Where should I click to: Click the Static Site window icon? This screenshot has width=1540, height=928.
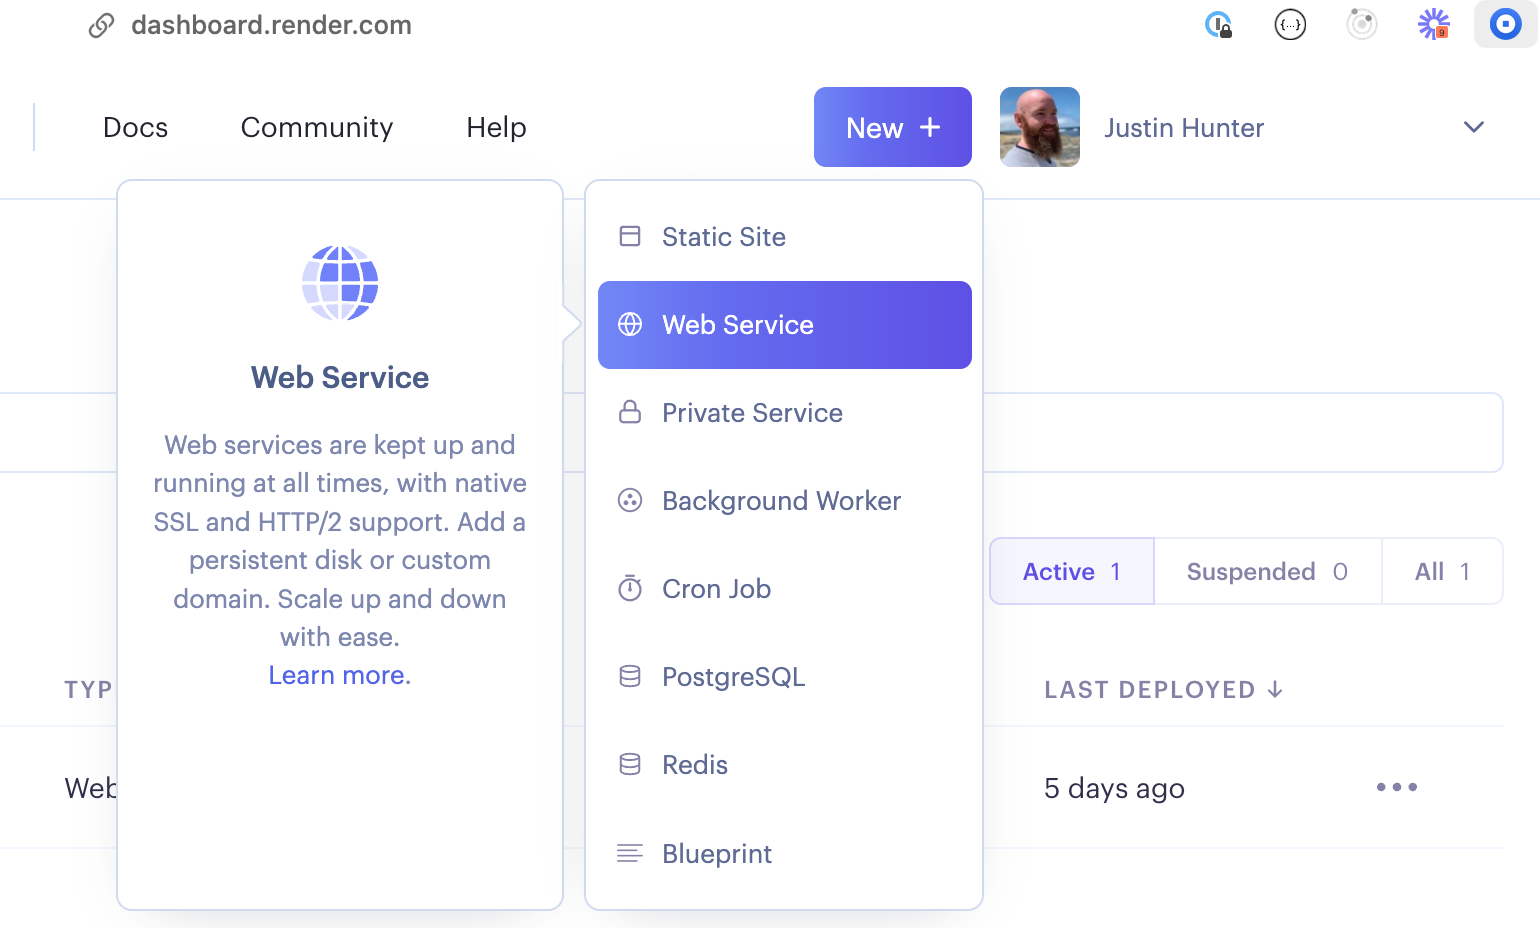630,236
